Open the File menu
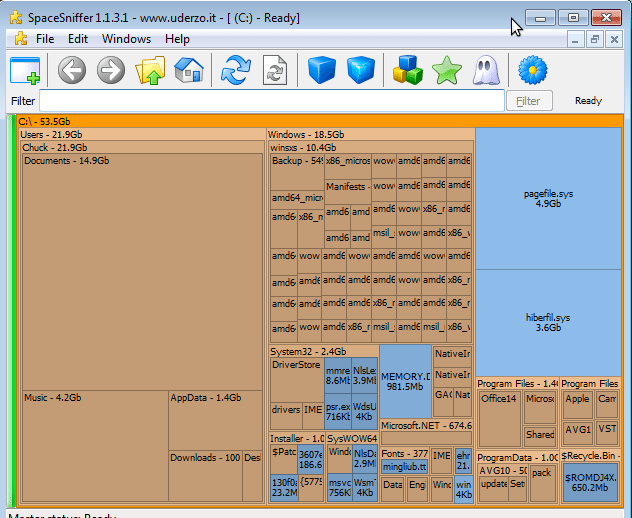Screen dimensions: 632x518 tap(45, 39)
